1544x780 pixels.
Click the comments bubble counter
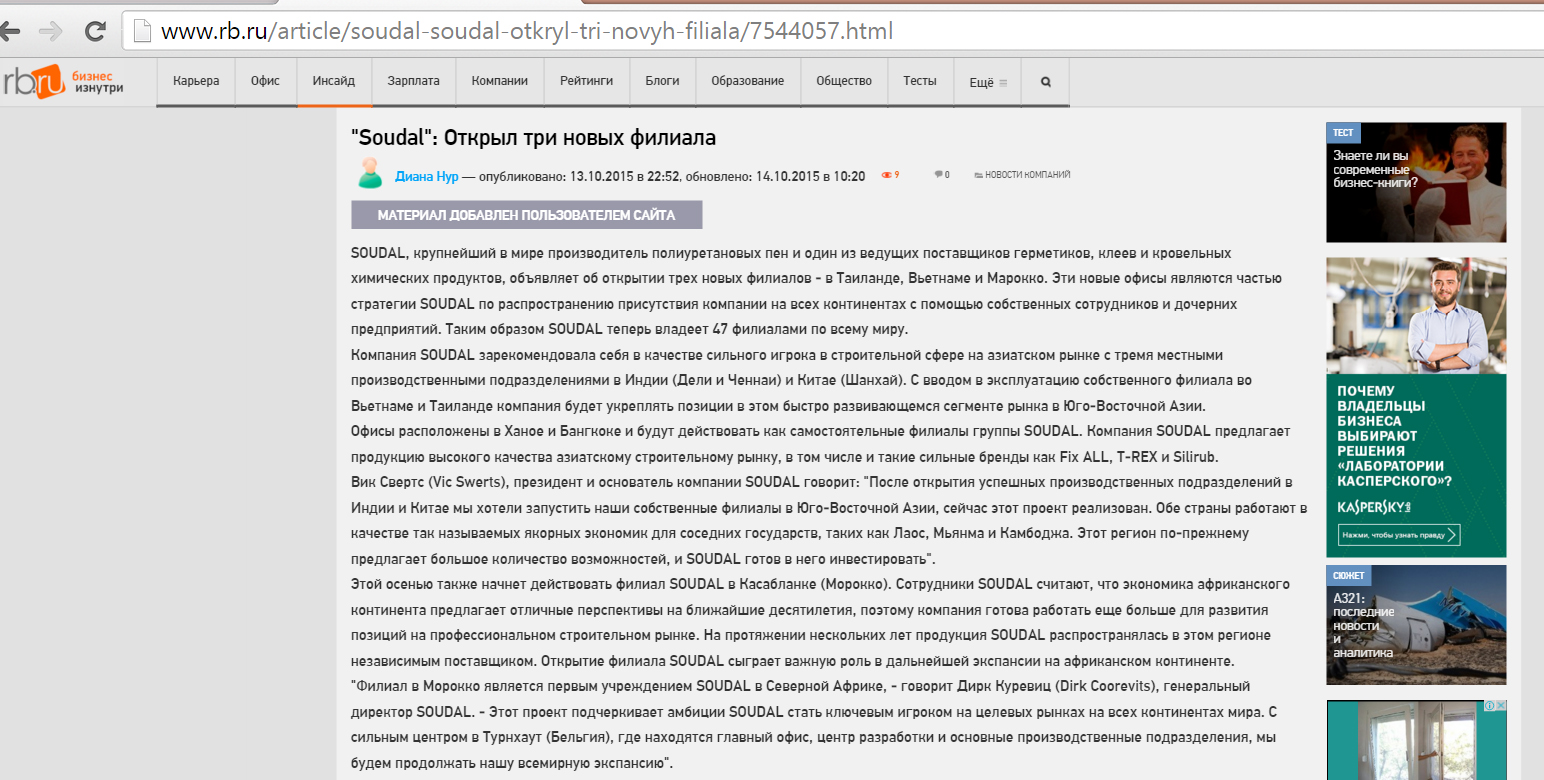click(941, 175)
